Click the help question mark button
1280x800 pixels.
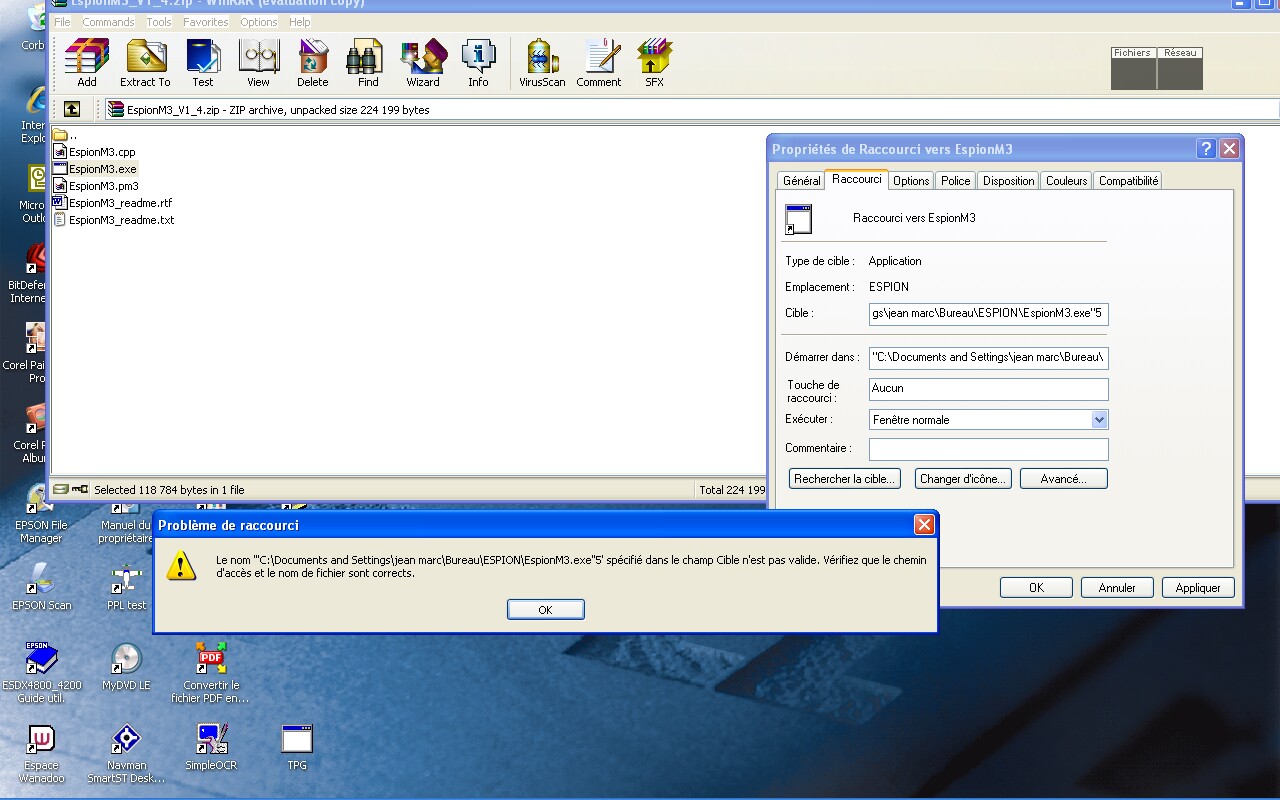click(1206, 149)
